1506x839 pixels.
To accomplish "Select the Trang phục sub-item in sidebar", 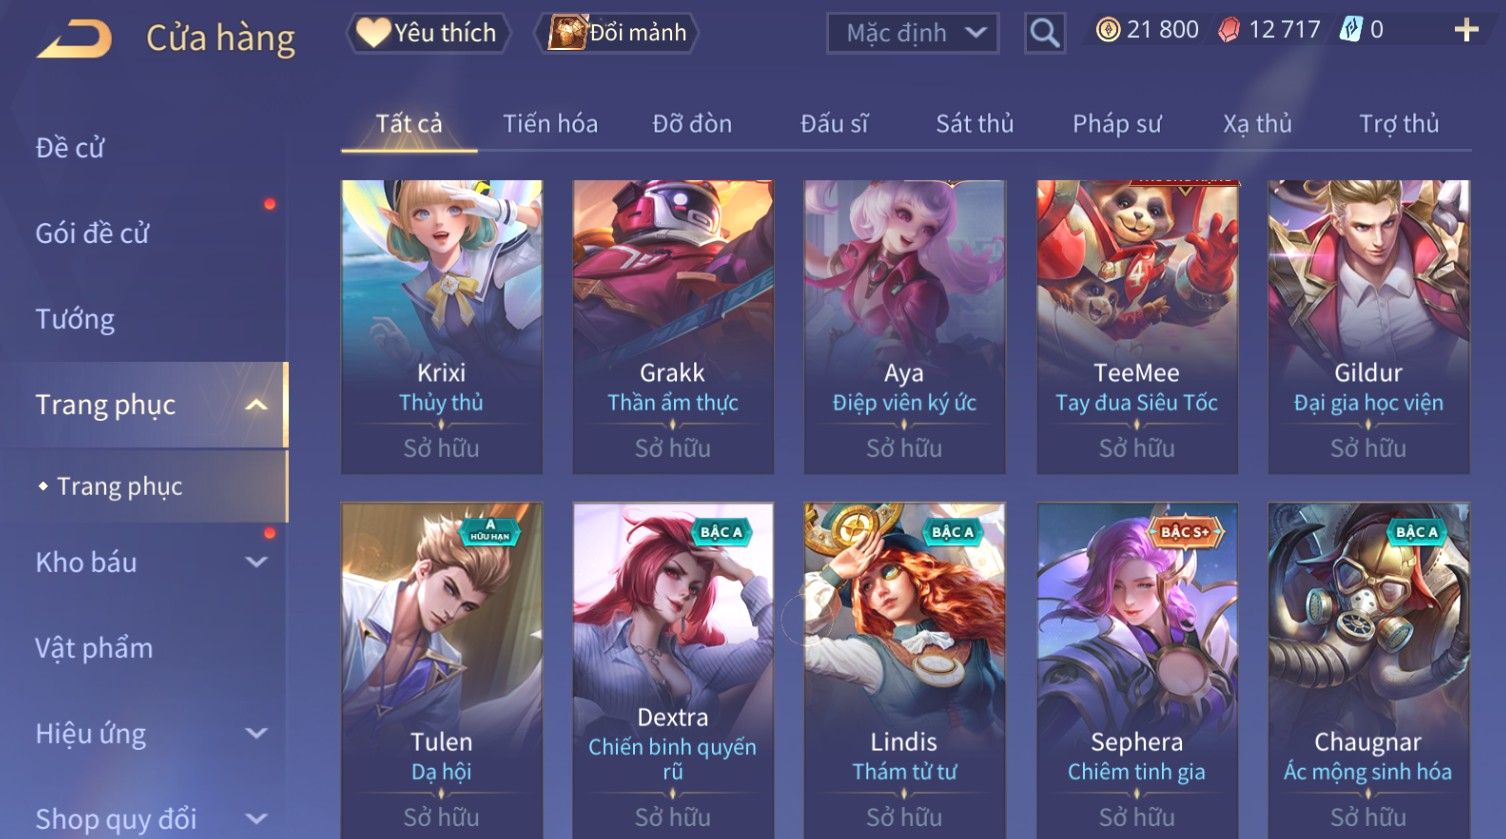I will [x=120, y=486].
